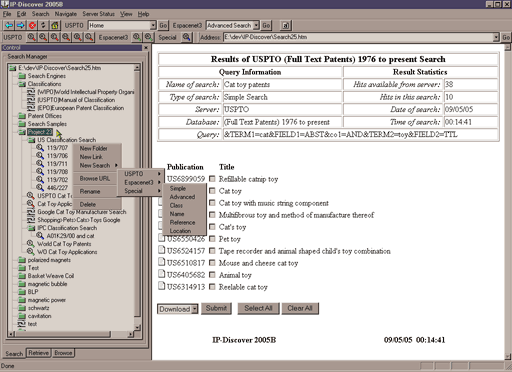The image size is (512, 372).
Task: Open the US6899059 publication link
Action: pos(186,179)
